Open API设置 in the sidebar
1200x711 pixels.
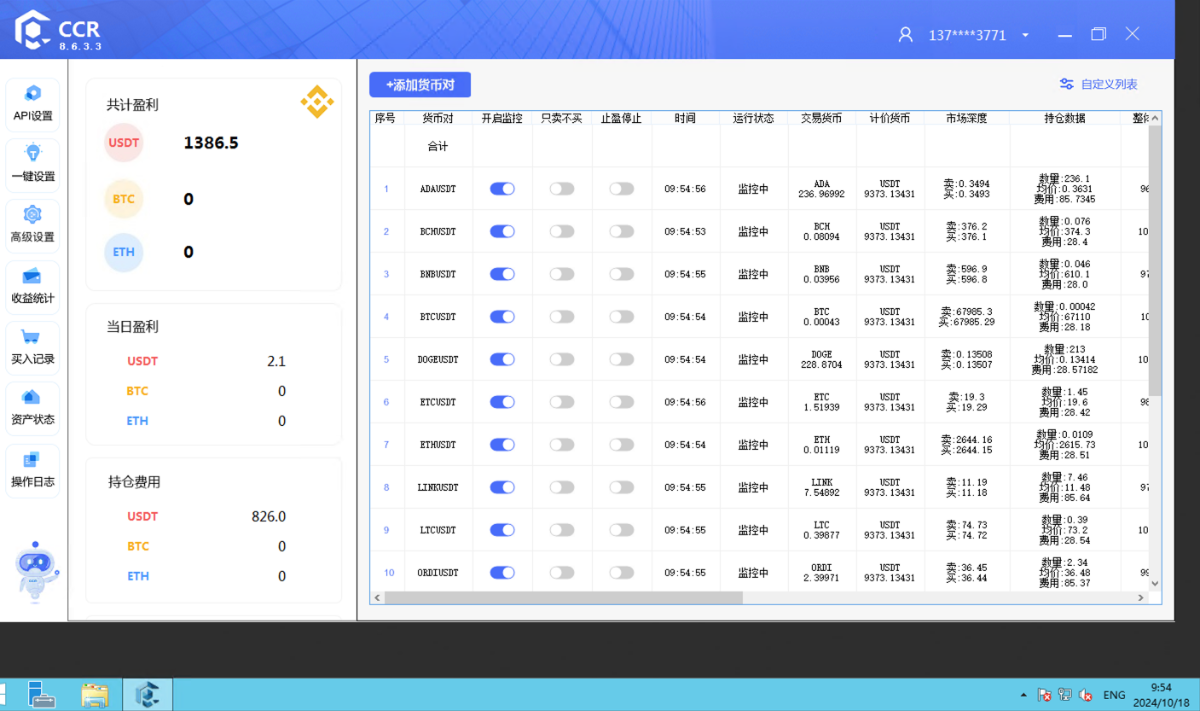tap(32, 104)
